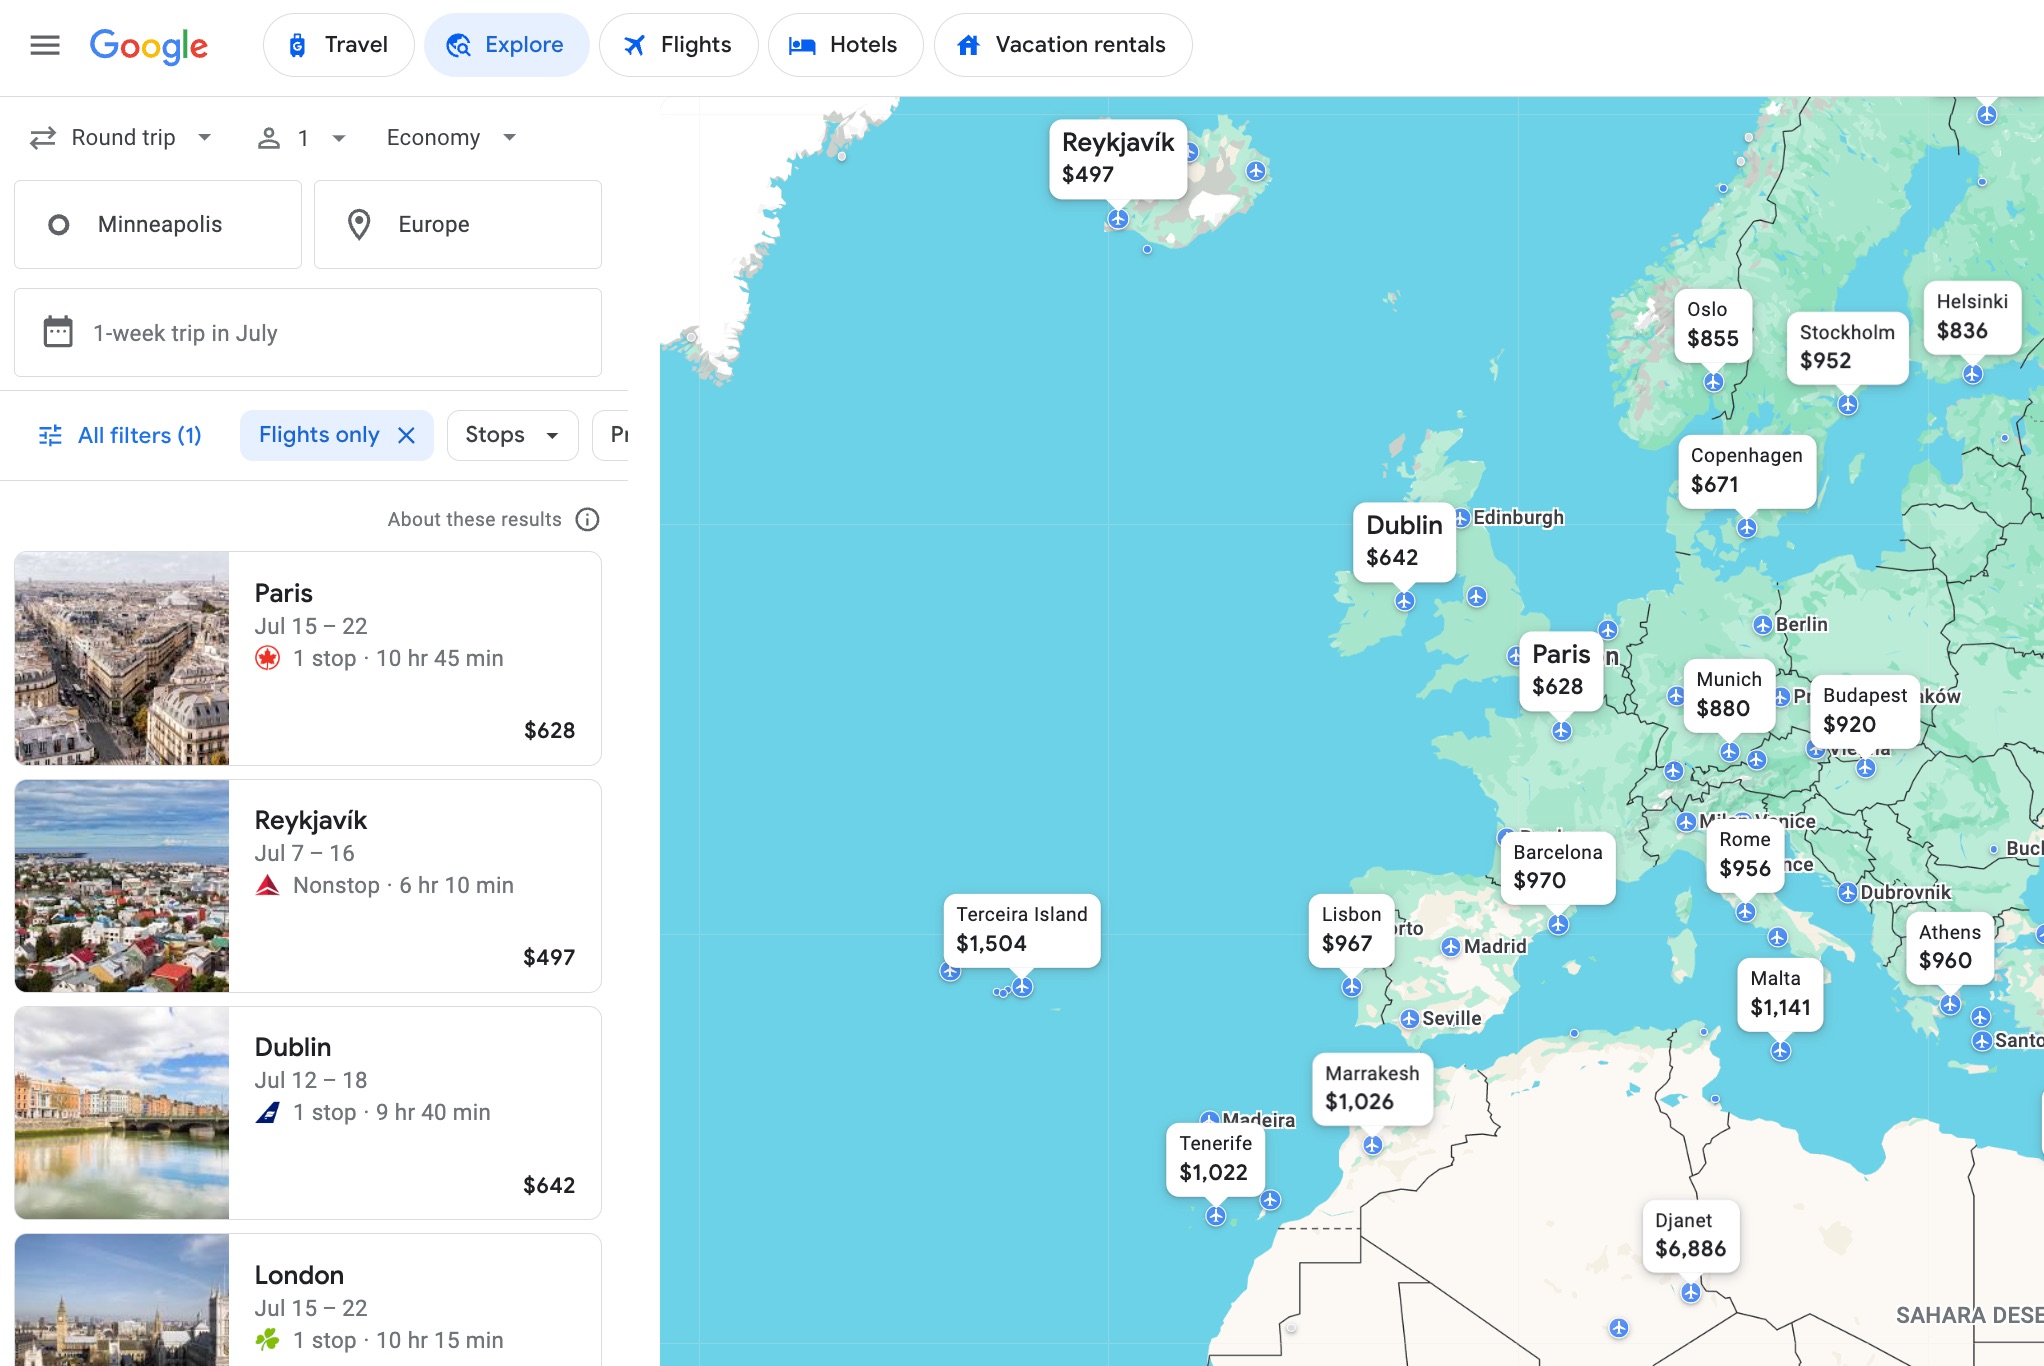Viewport: 2044px width, 1366px height.
Task: Click the Air Canada airline logo on the Paris result
Action: pyautogui.click(x=268, y=658)
